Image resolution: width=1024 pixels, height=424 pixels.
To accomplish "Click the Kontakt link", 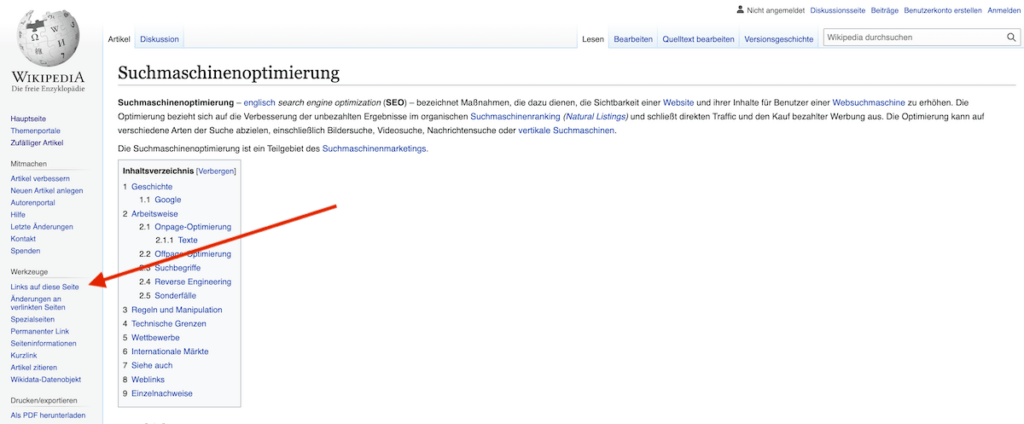I will [x=23, y=238].
